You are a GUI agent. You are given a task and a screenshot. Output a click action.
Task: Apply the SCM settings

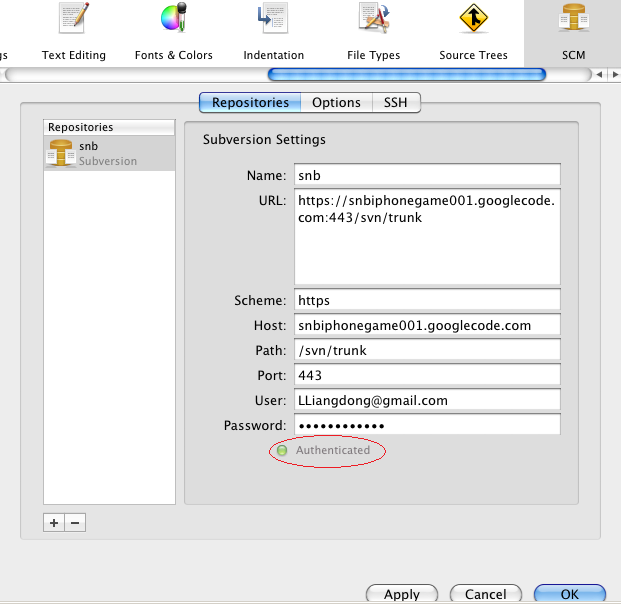[x=402, y=594]
